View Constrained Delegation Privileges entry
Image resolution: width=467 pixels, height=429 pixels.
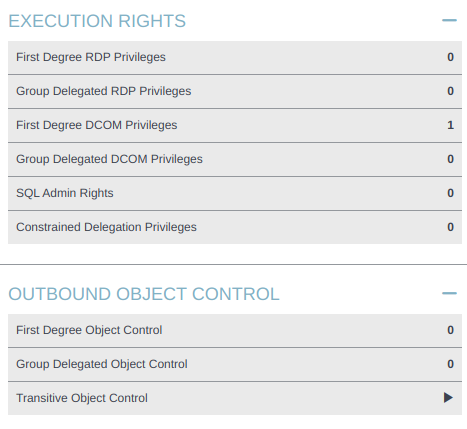pos(235,227)
